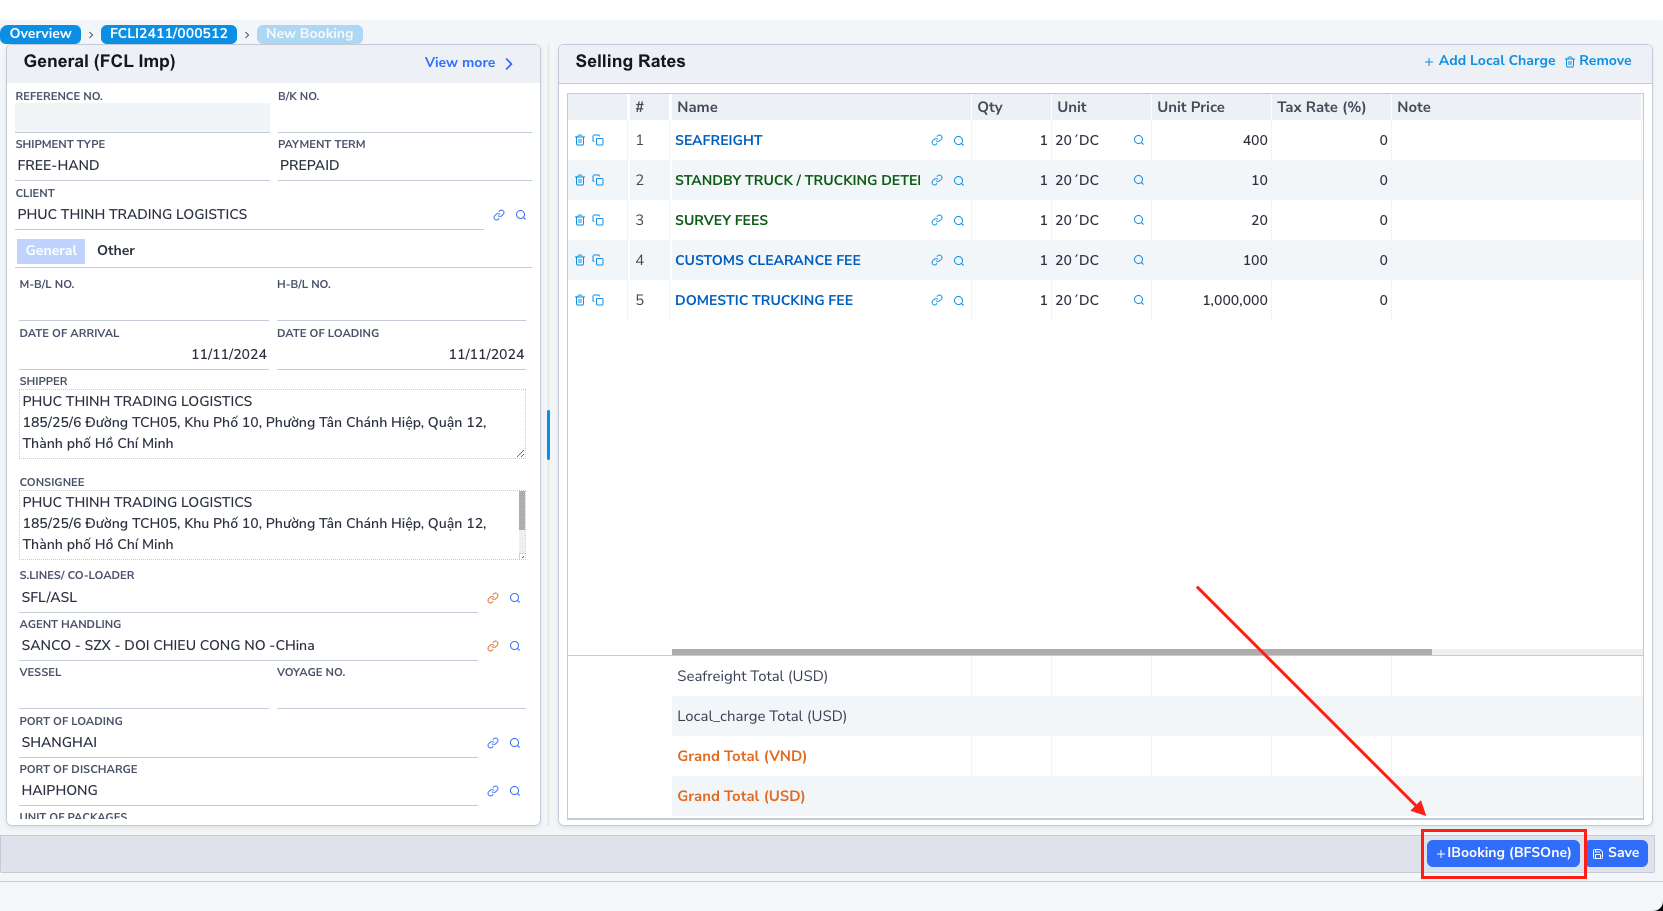This screenshot has width=1663, height=911.
Task: Search S.Lines/Co-Loader lookup icon
Action: point(515,598)
